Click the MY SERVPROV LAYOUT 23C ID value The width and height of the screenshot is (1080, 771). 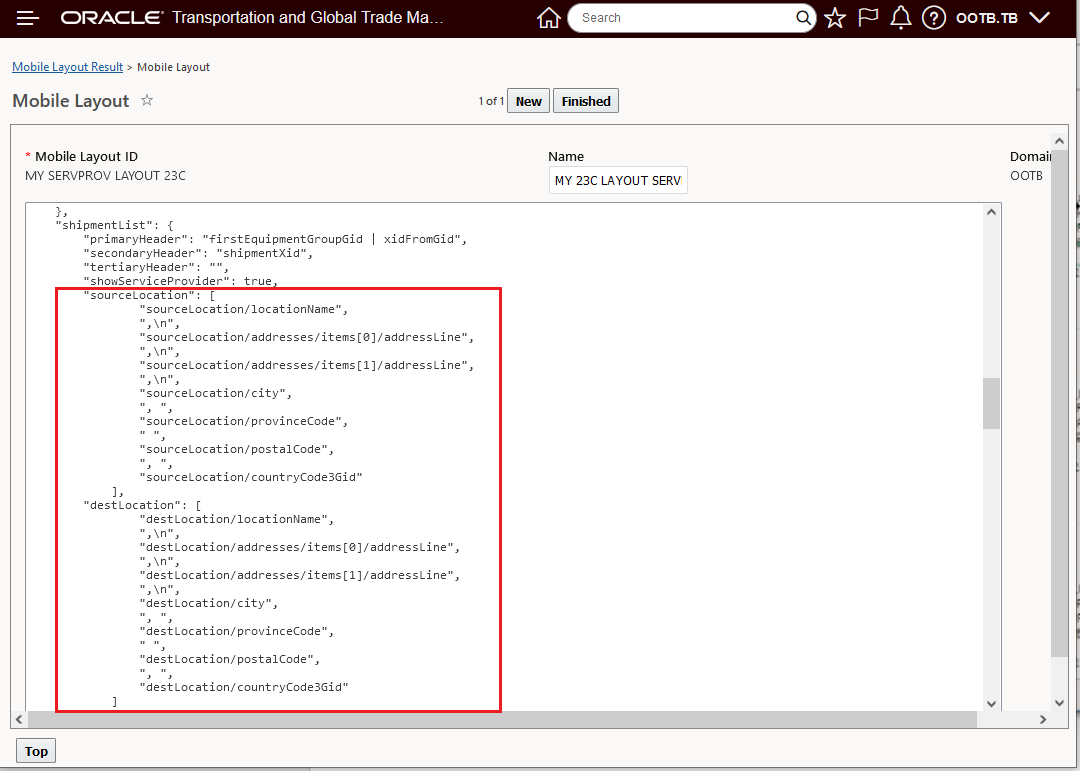105,176
